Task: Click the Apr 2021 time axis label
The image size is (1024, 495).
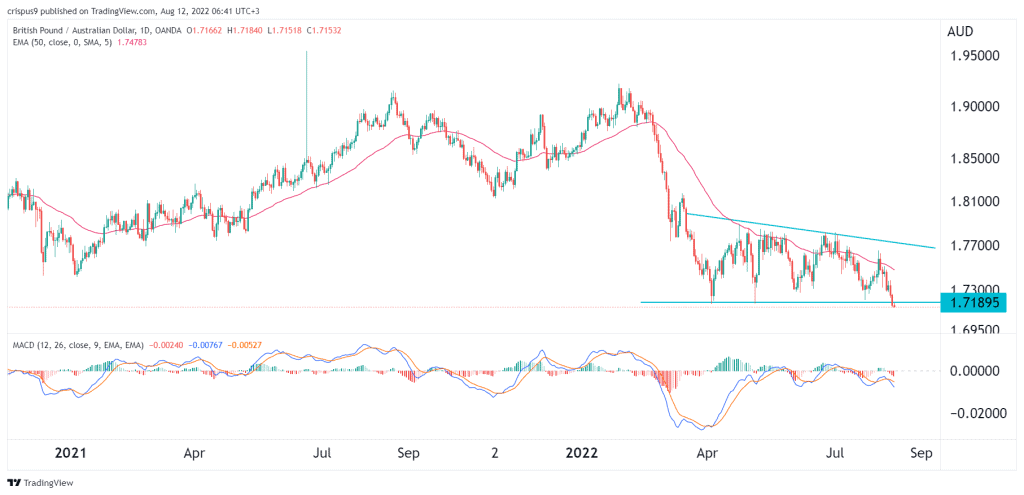Action: click(193, 451)
